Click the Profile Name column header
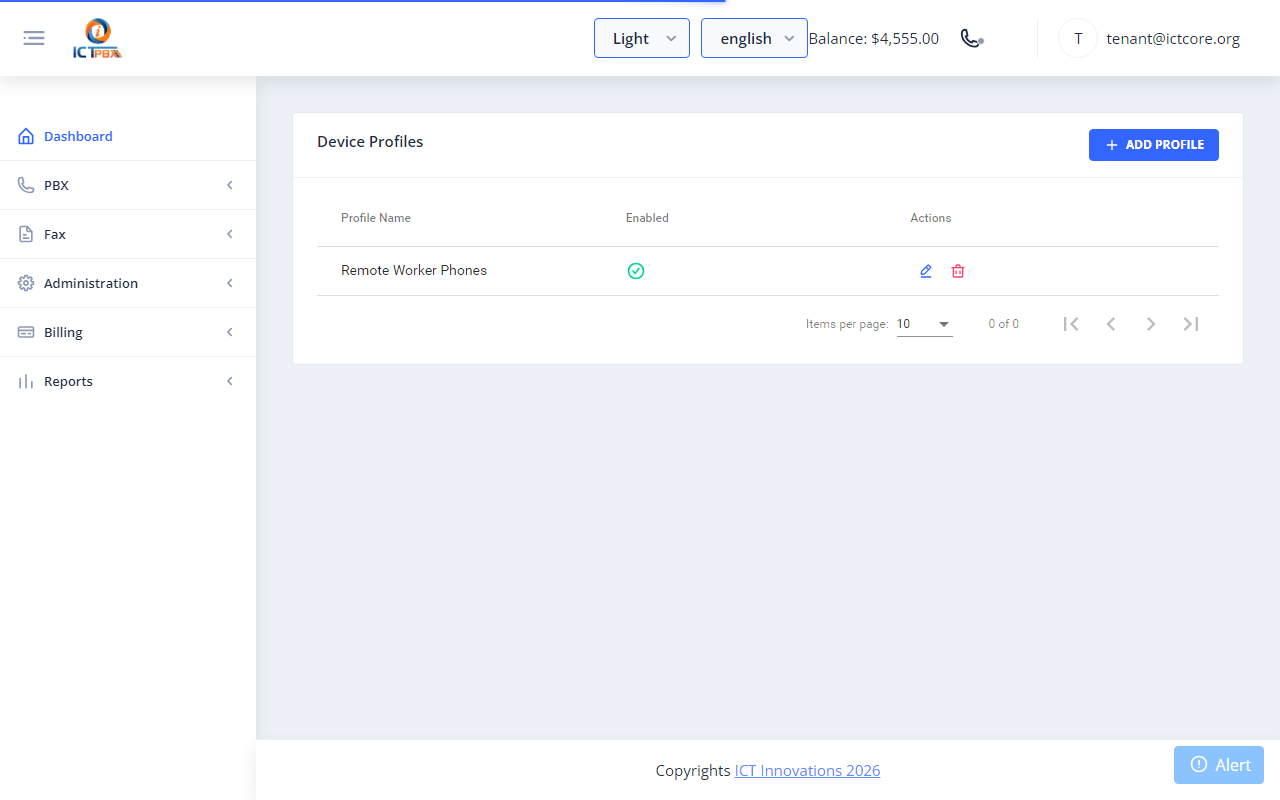 [376, 218]
